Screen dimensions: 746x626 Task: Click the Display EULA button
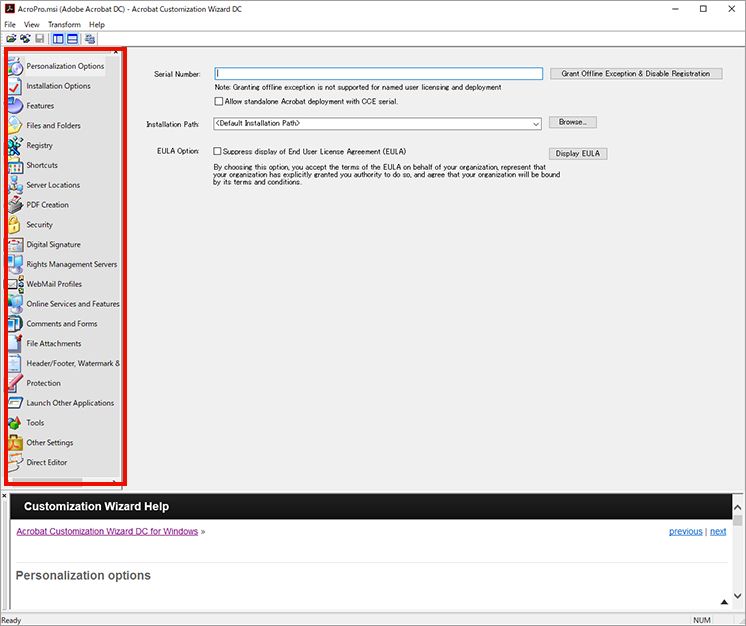coord(578,154)
